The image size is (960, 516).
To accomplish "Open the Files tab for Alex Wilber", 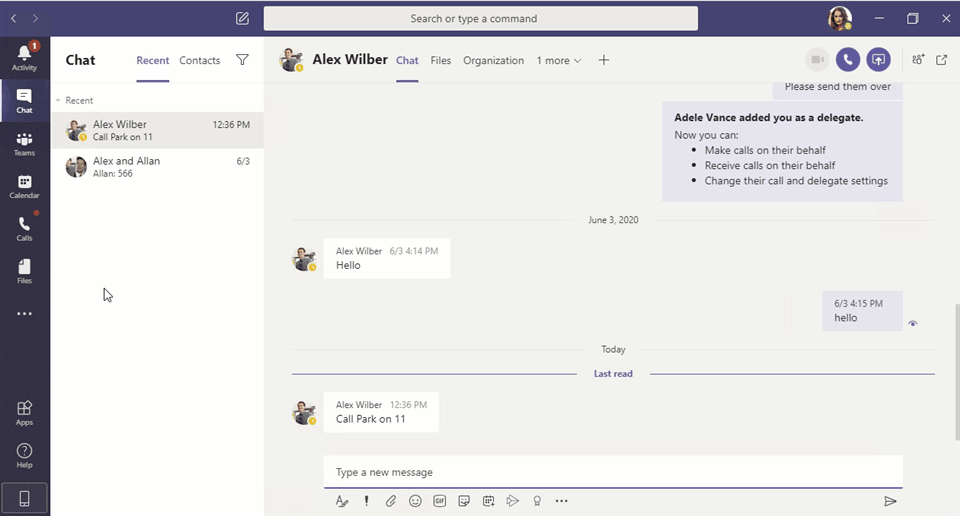I will click(440, 61).
